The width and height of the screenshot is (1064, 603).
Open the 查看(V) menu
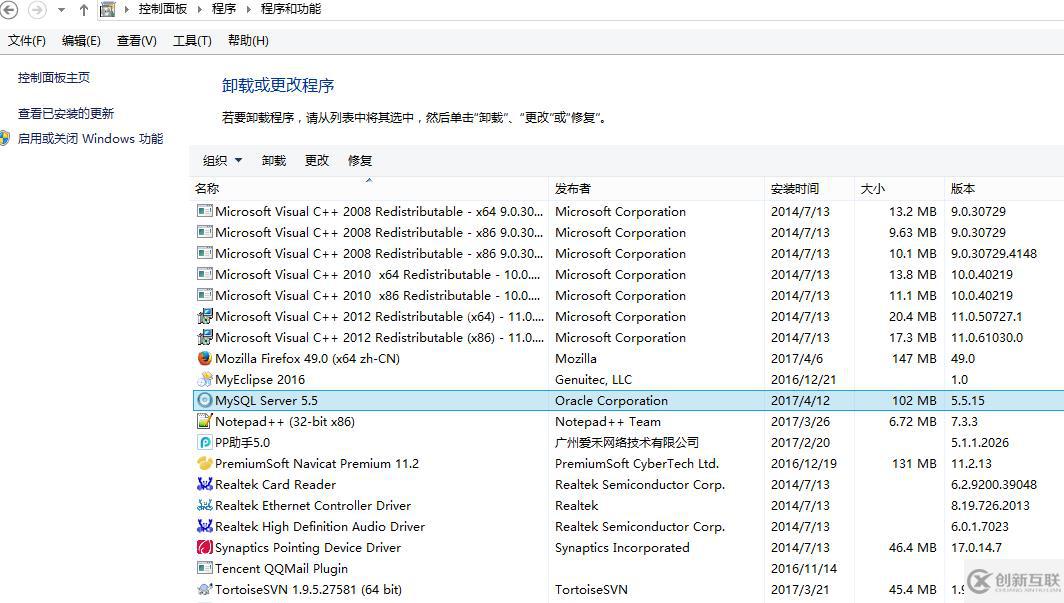click(x=137, y=41)
